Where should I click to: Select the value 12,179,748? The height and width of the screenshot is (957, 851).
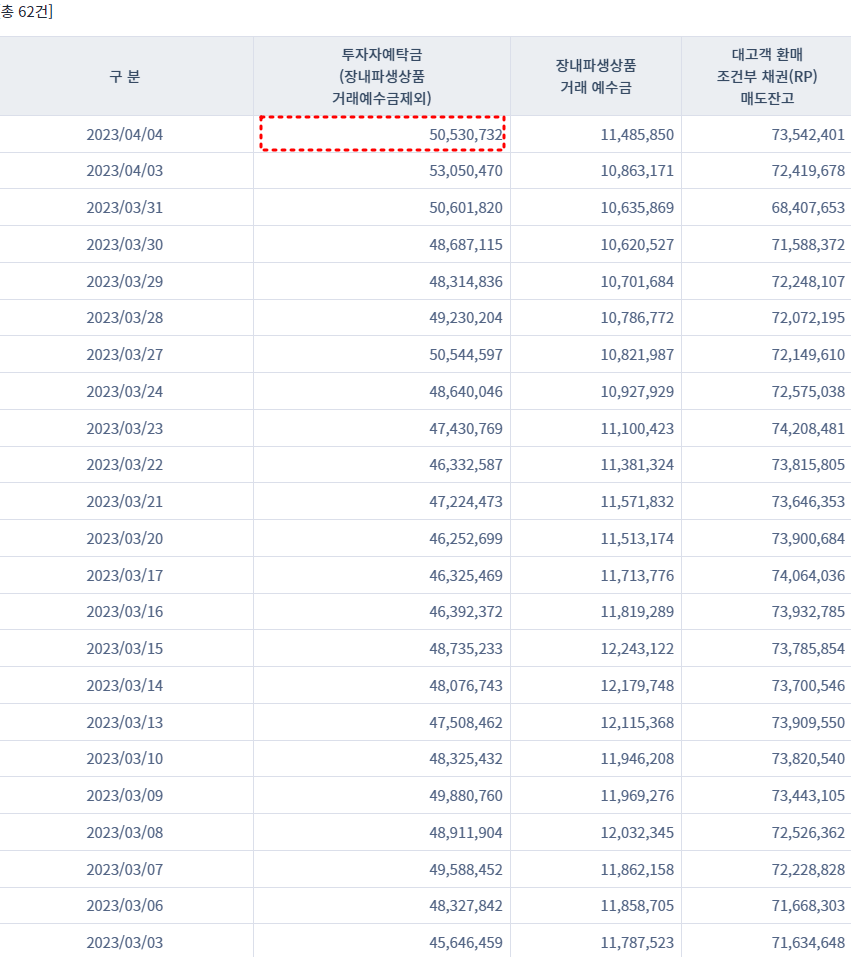[x=637, y=685]
